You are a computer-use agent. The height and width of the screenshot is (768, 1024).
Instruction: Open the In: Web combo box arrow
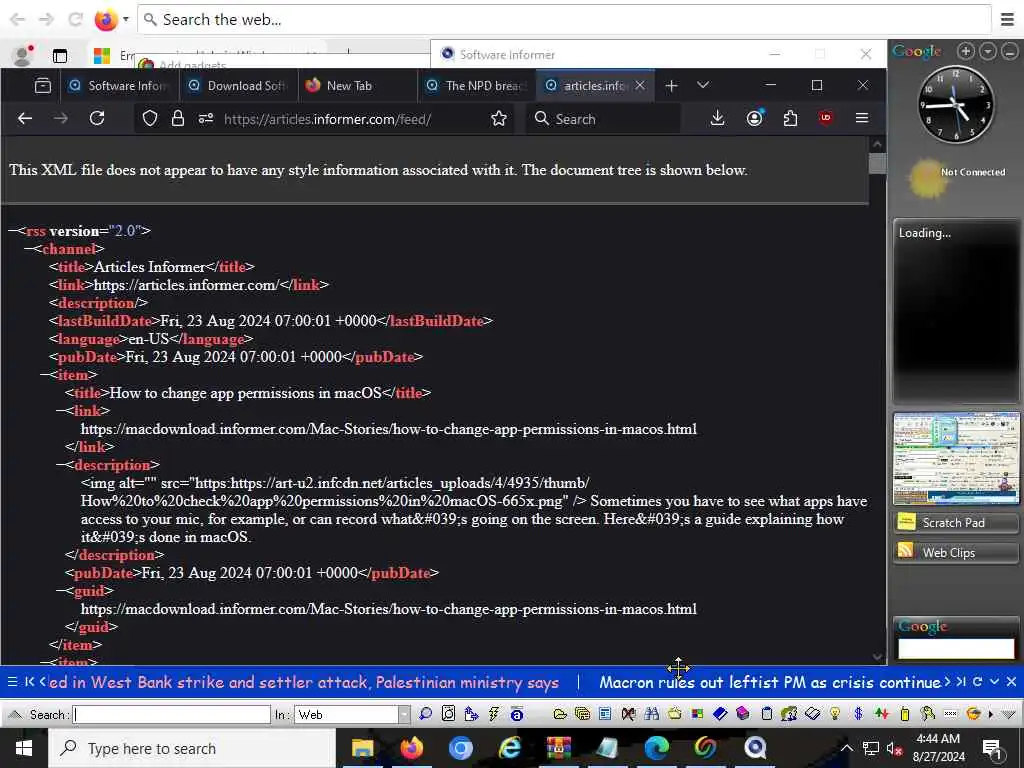404,714
